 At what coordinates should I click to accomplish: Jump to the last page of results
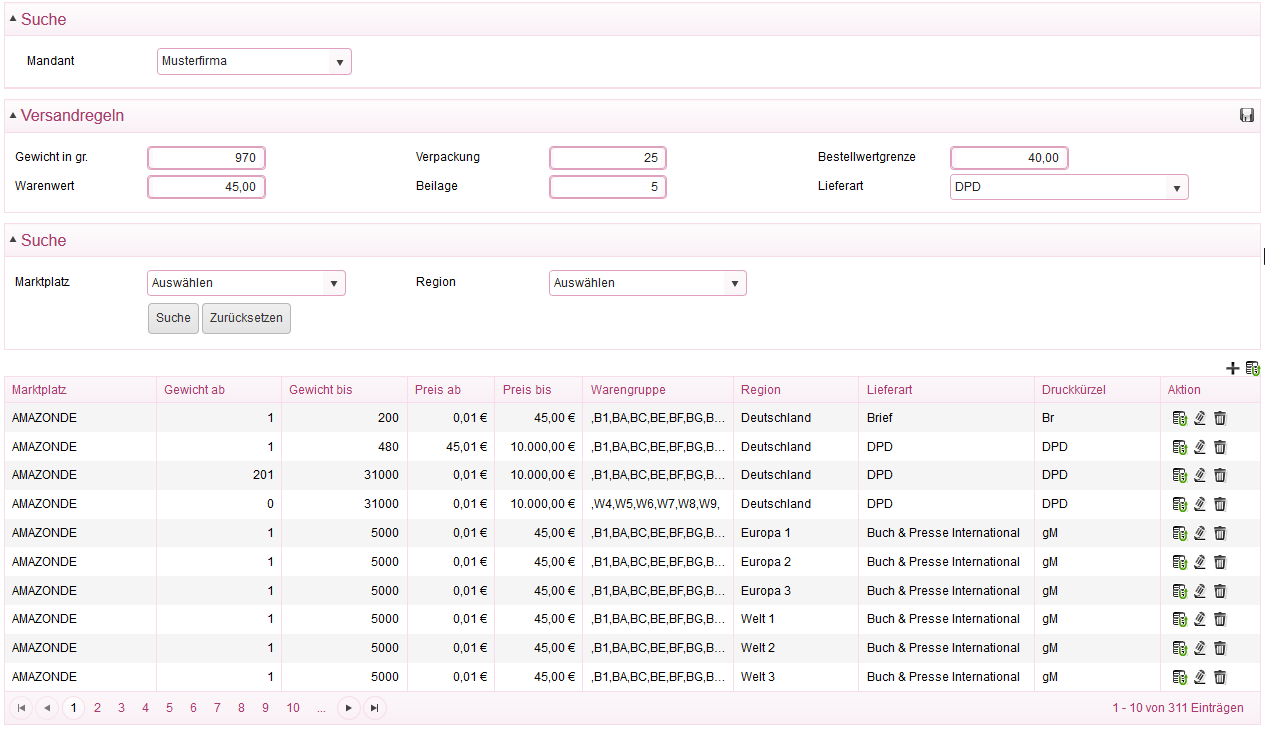[374, 708]
